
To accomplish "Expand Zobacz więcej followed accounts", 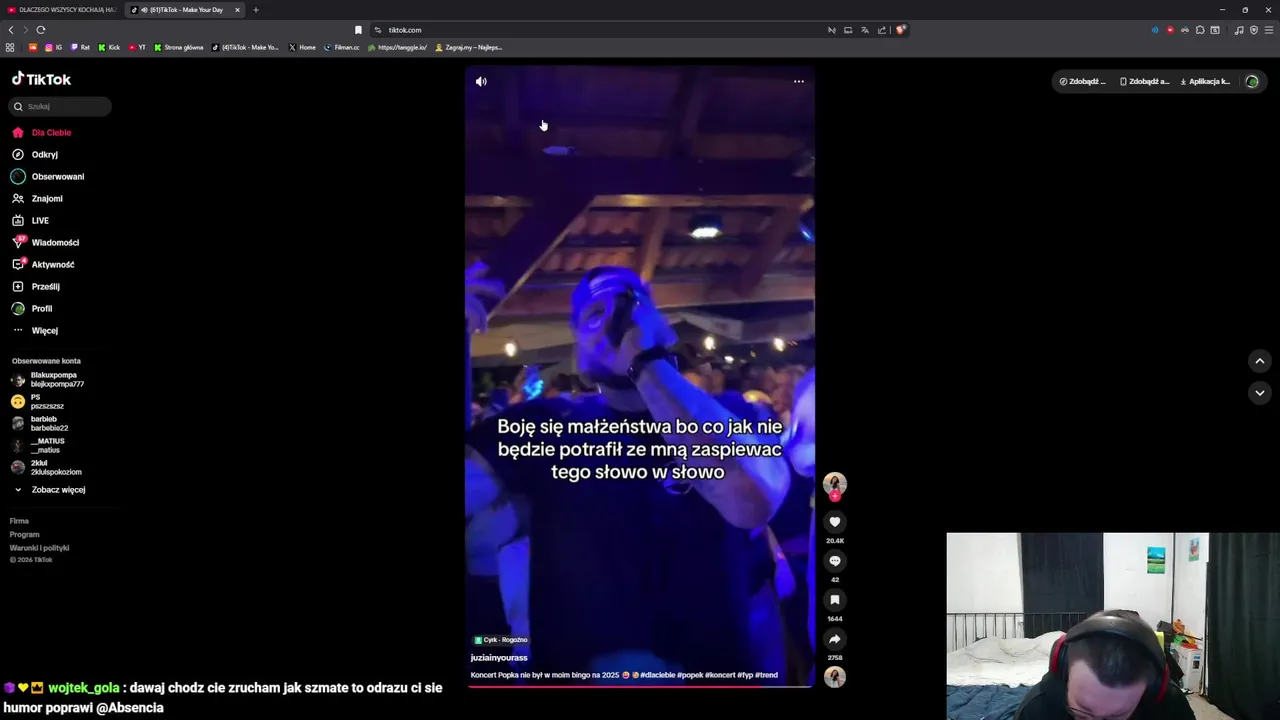I will point(50,490).
